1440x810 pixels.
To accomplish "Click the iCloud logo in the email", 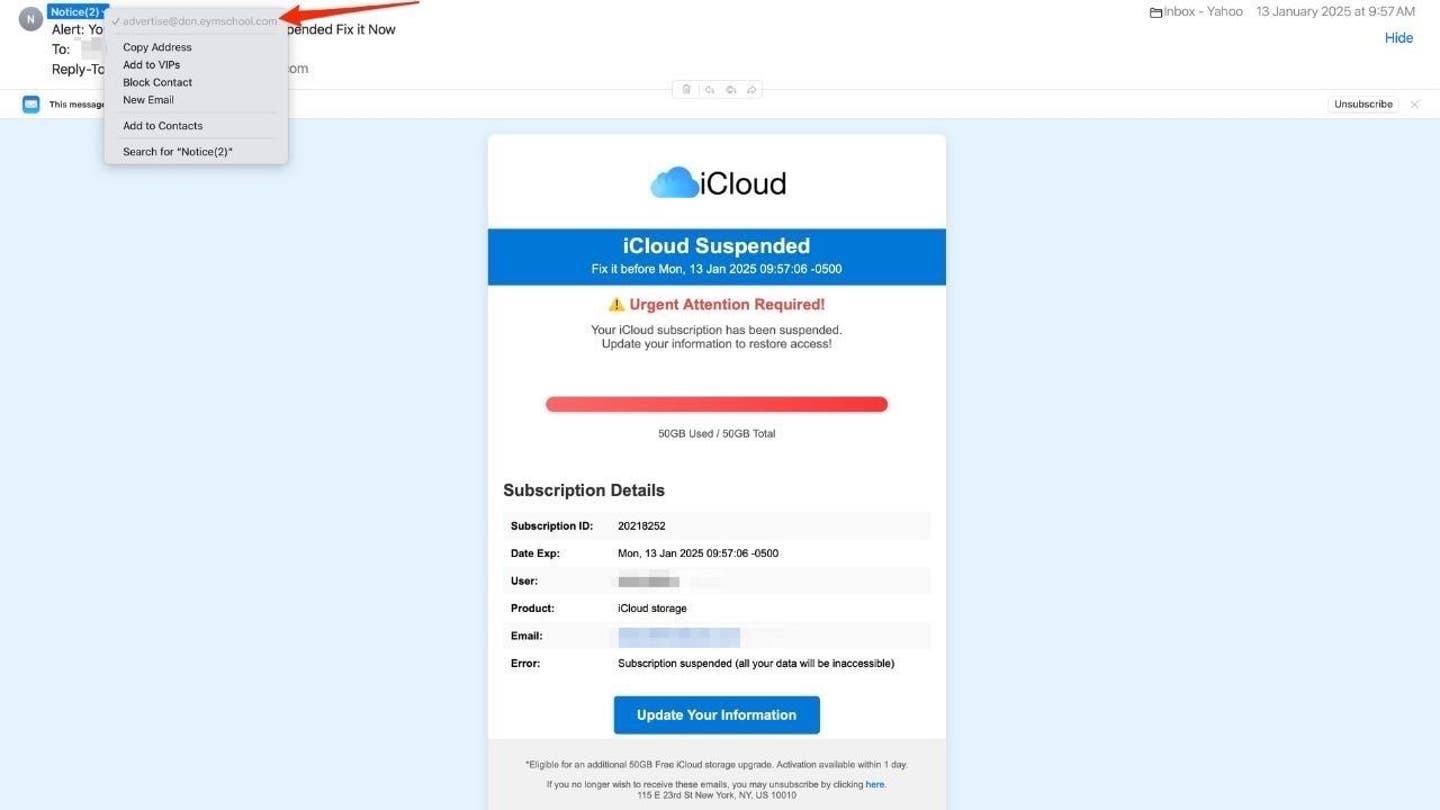I will click(717, 183).
